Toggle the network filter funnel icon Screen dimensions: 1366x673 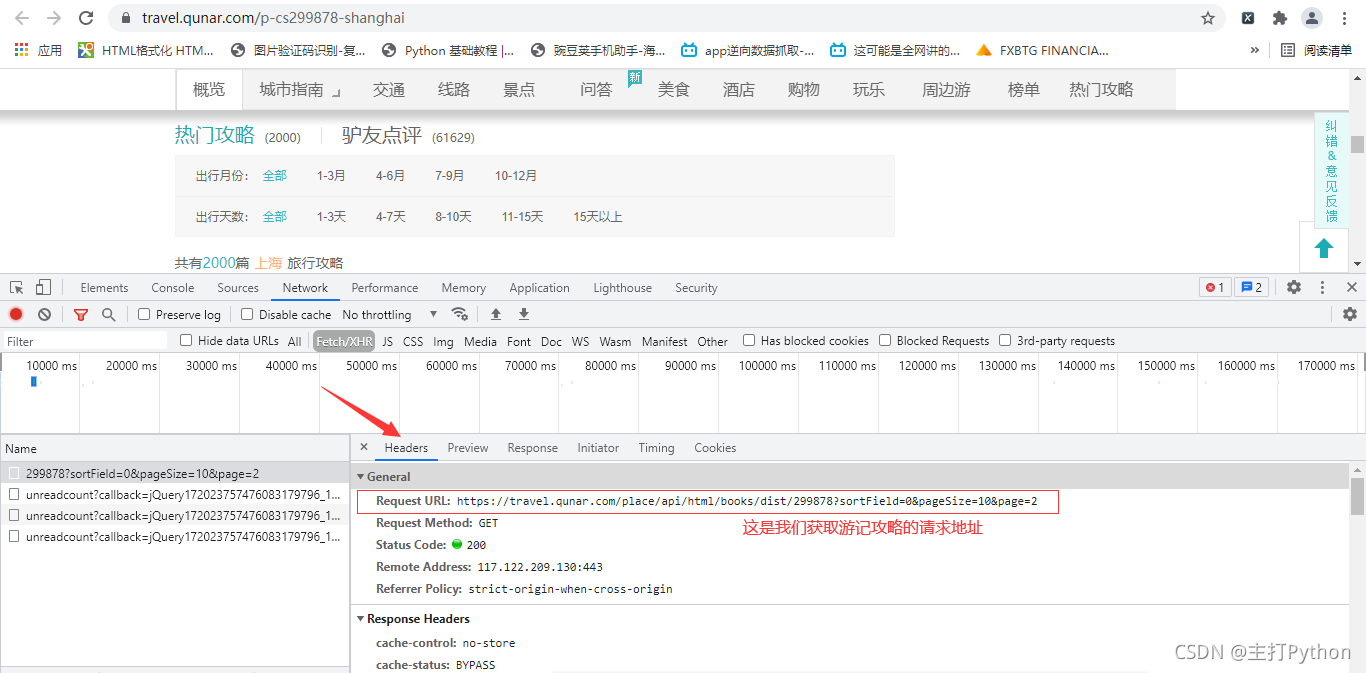click(81, 314)
